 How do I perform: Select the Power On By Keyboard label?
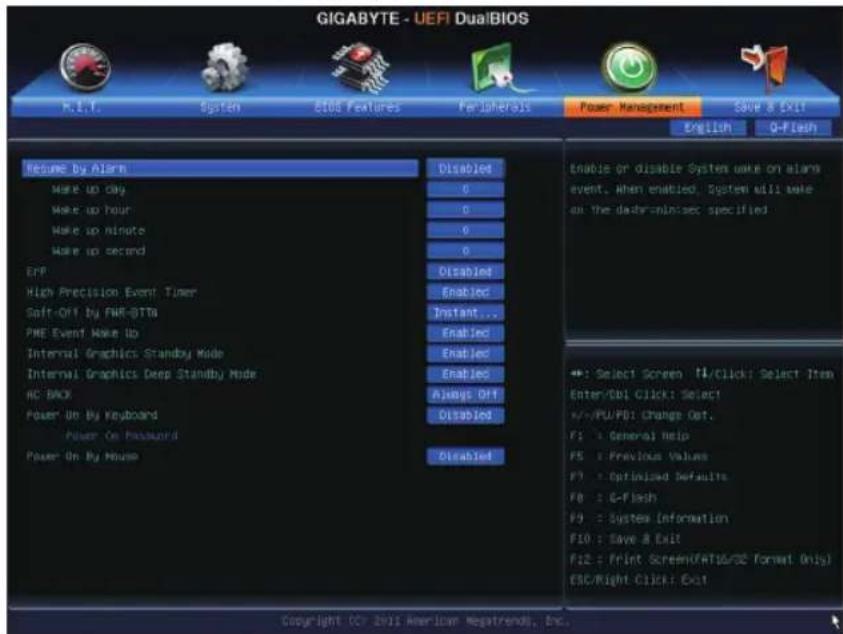[x=92, y=415]
